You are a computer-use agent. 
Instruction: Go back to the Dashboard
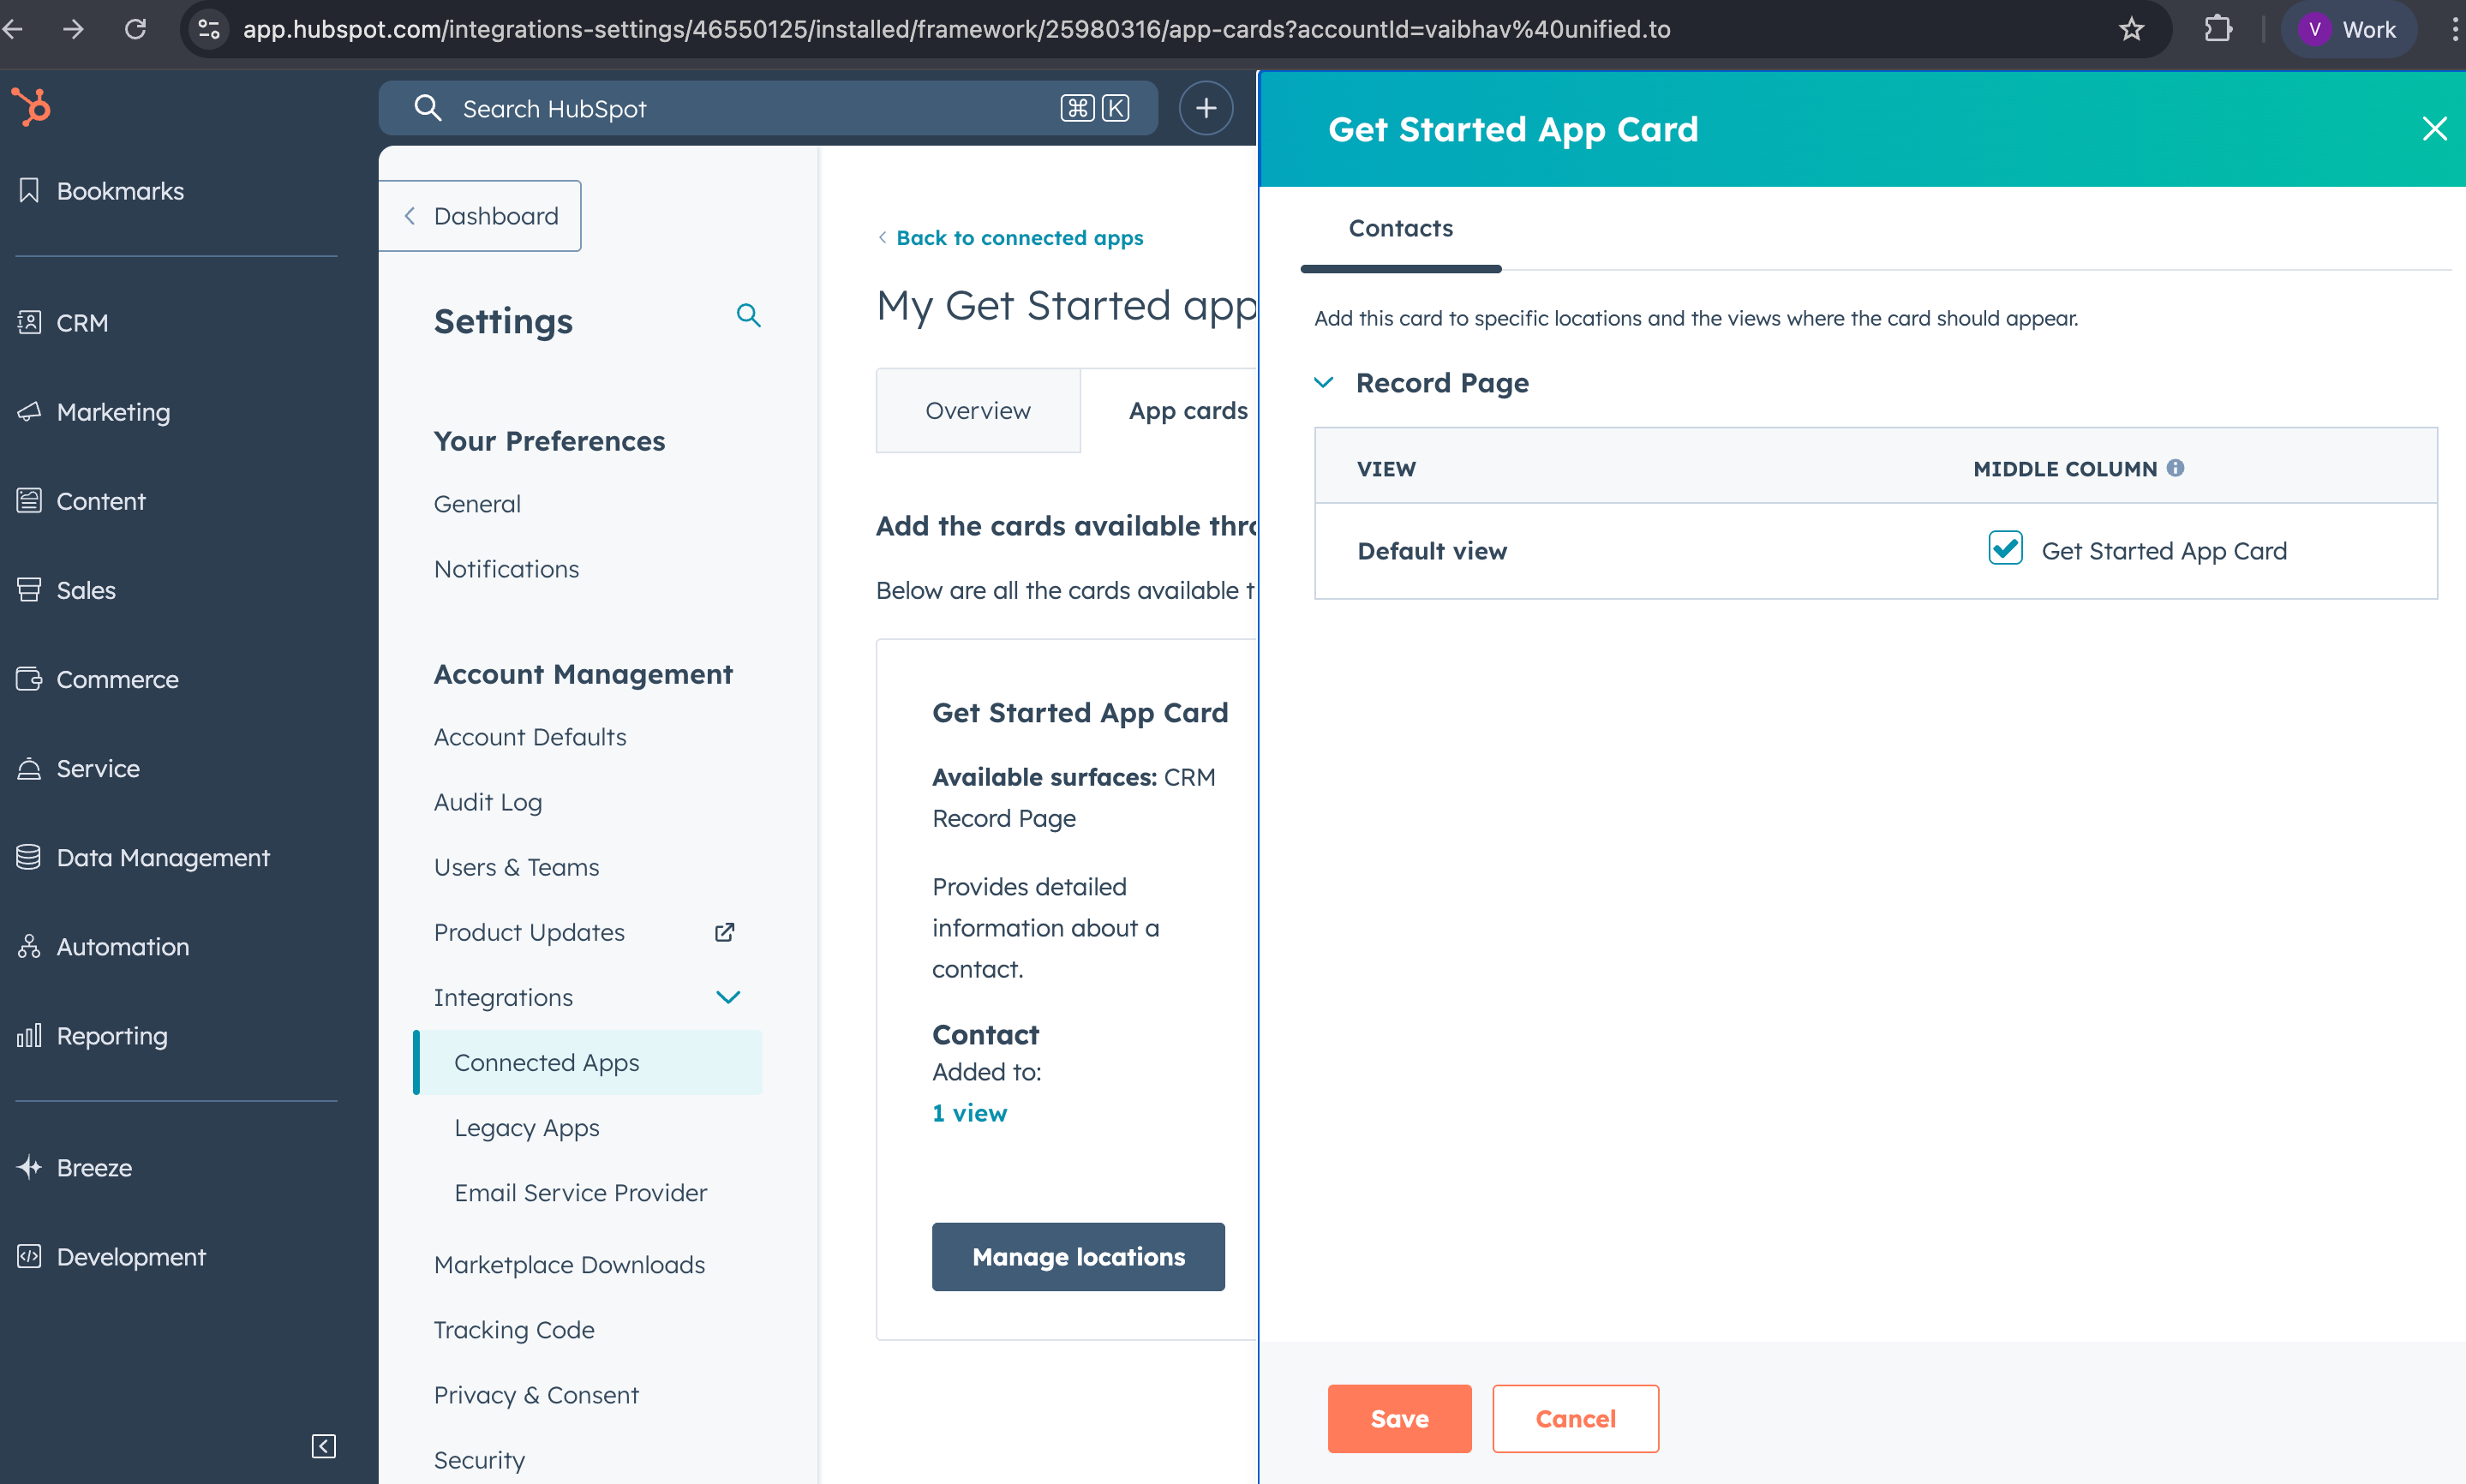tap(481, 216)
